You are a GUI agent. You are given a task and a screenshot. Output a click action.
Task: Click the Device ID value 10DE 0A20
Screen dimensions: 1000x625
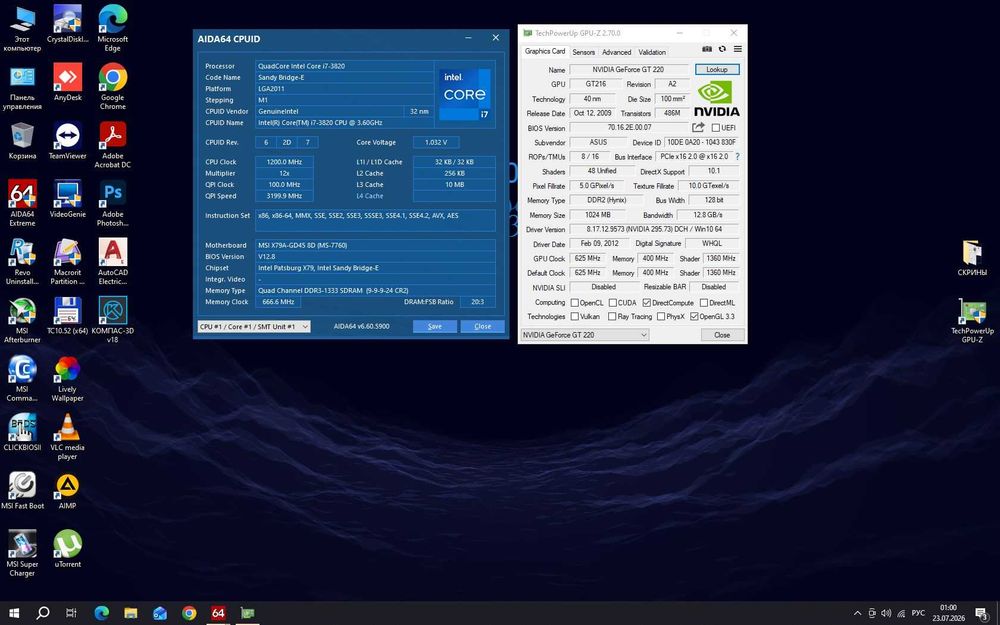pos(702,143)
